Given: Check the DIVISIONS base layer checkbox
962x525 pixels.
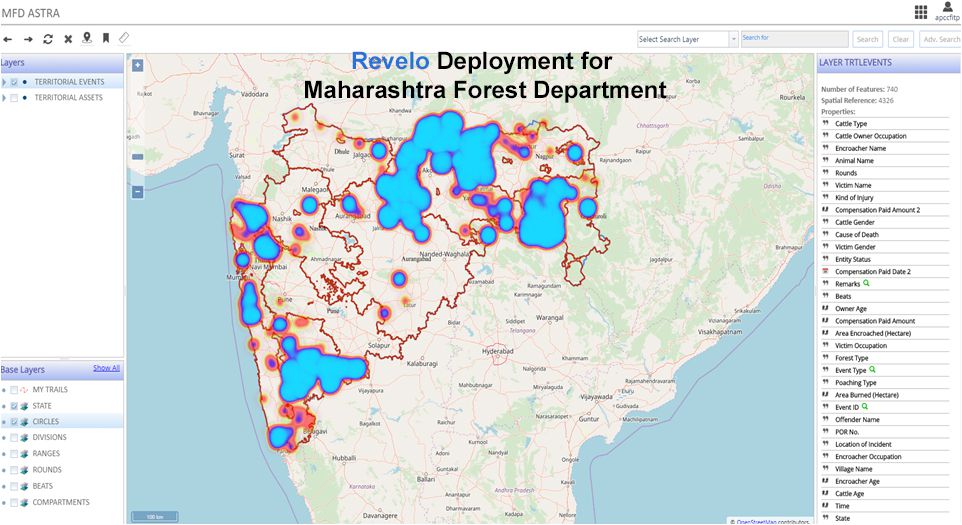Looking at the screenshot, I should (14, 438).
